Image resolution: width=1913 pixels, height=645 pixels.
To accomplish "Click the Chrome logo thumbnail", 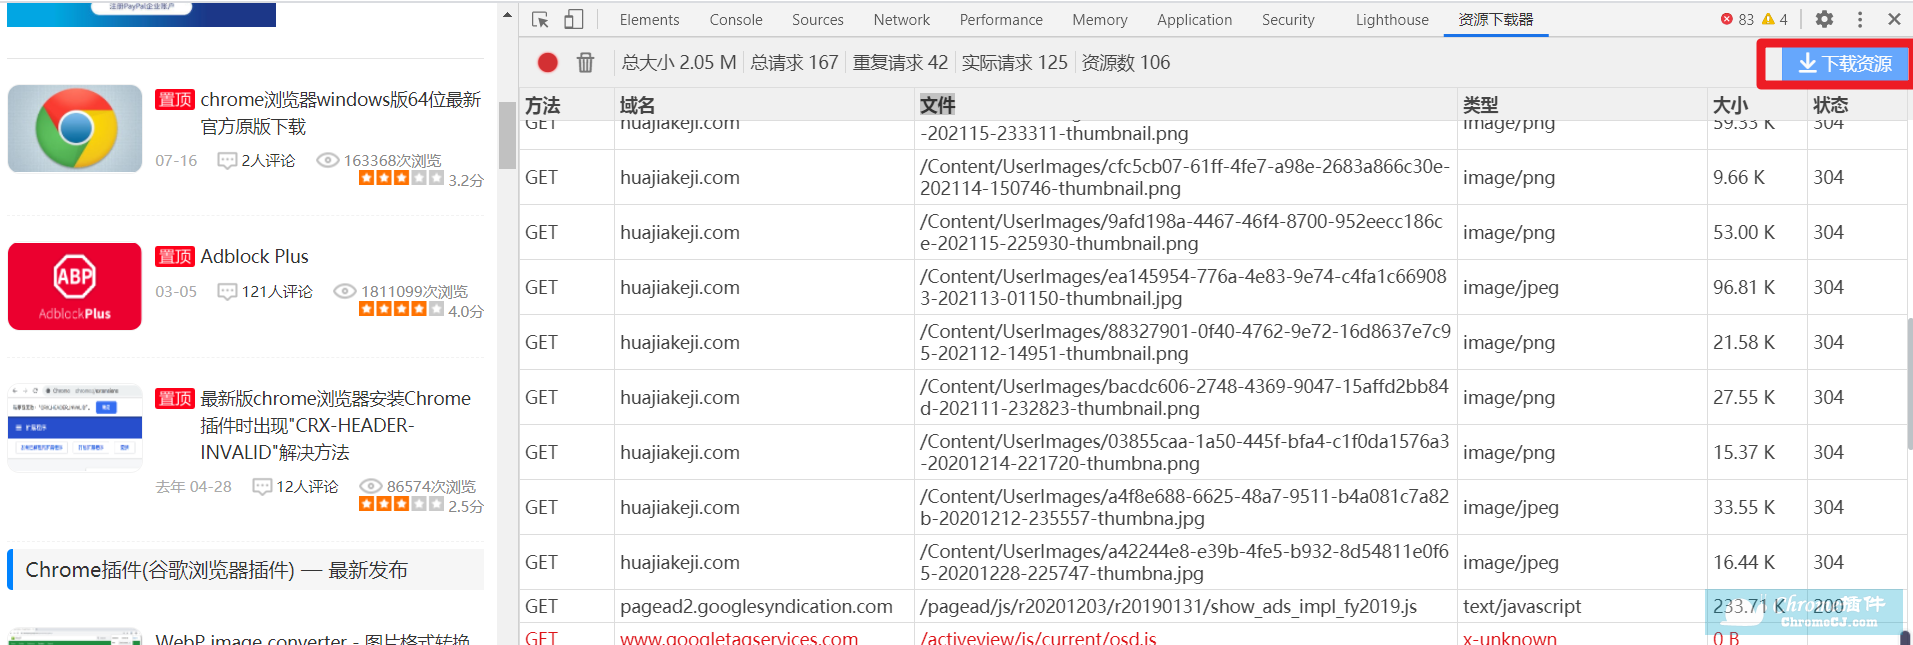I will [x=75, y=128].
